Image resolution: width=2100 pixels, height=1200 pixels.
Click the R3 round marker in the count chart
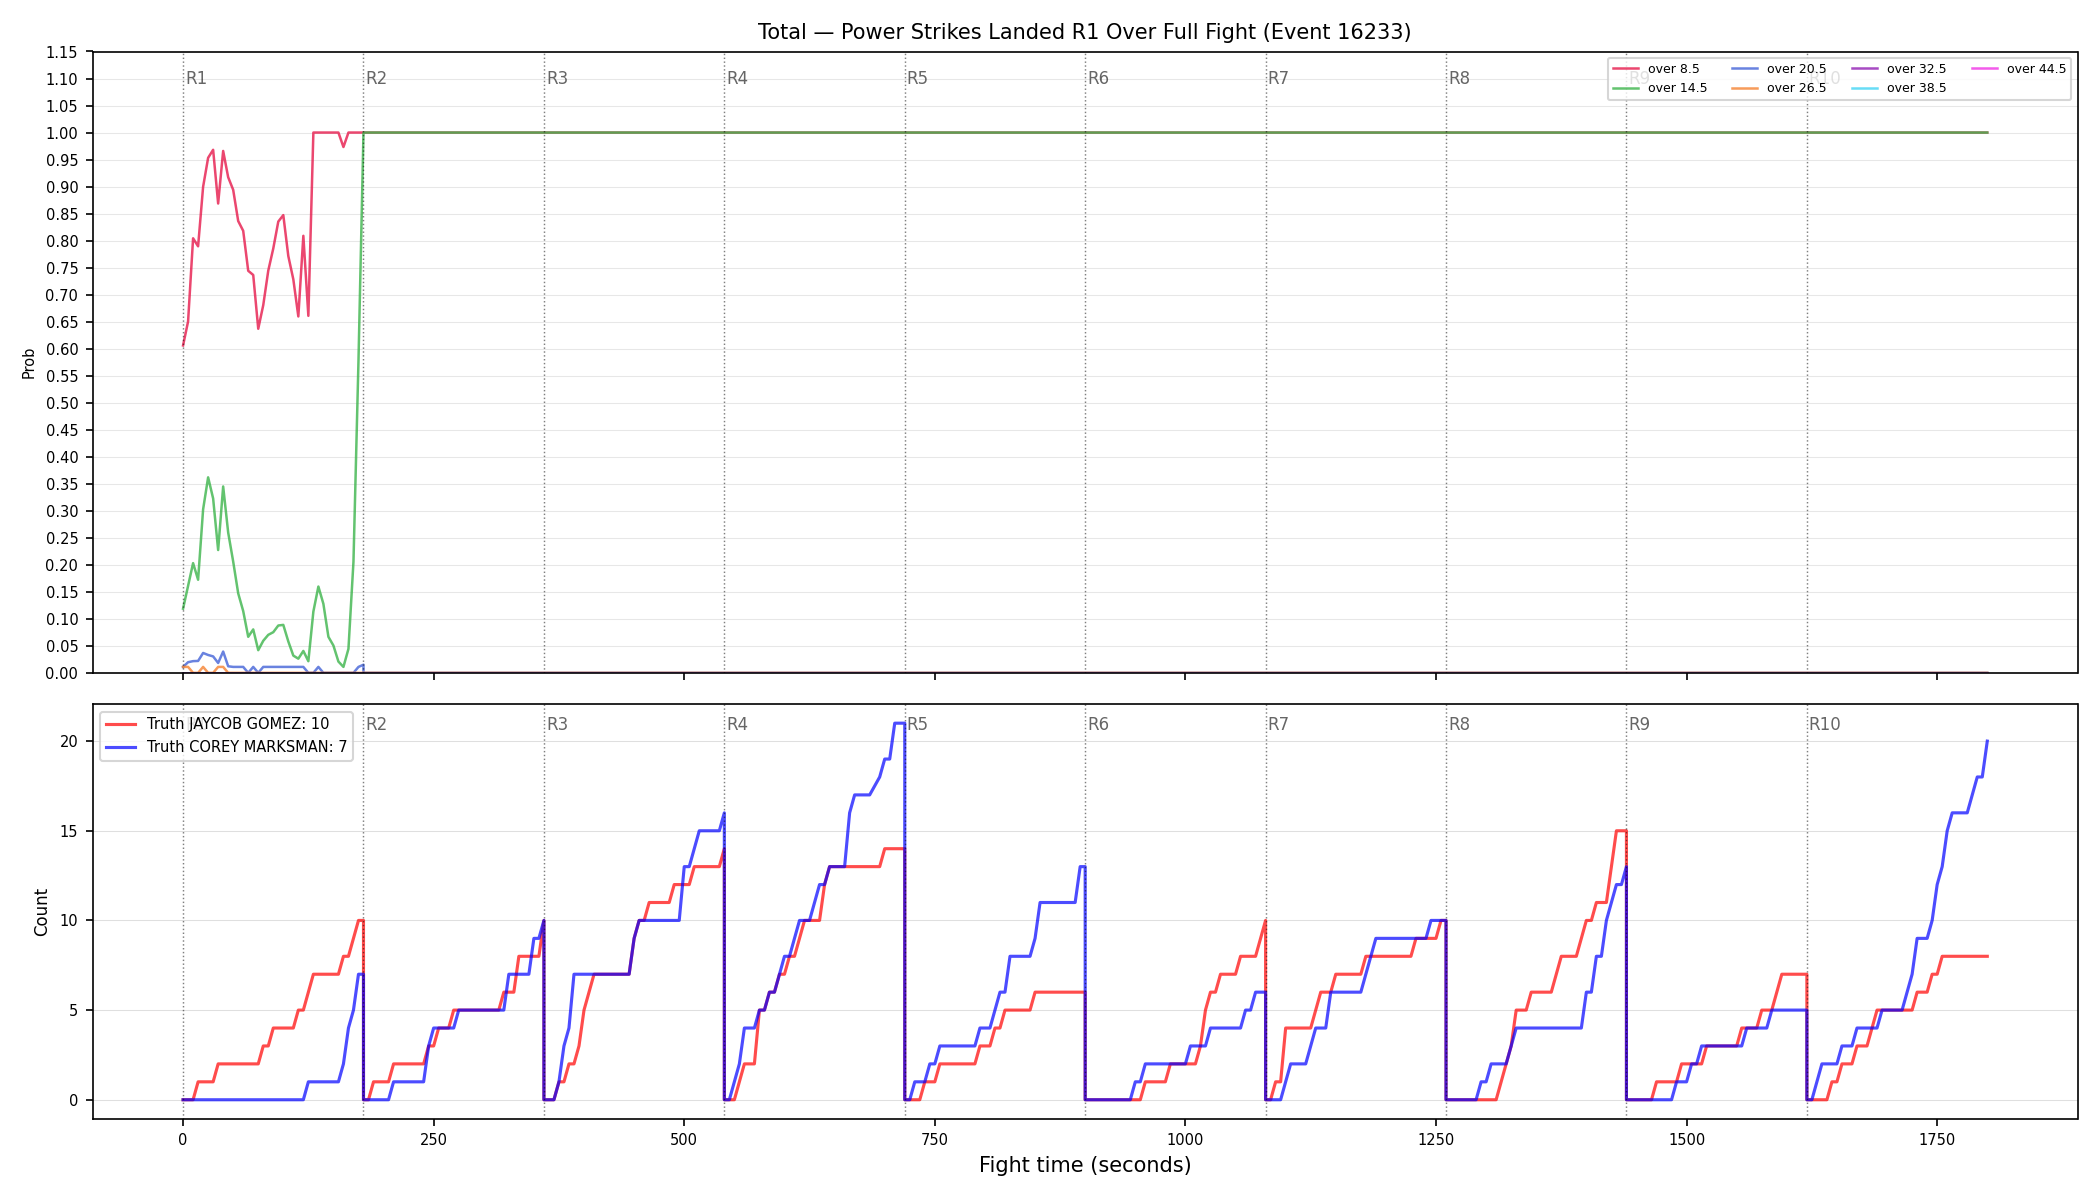pyautogui.click(x=557, y=724)
